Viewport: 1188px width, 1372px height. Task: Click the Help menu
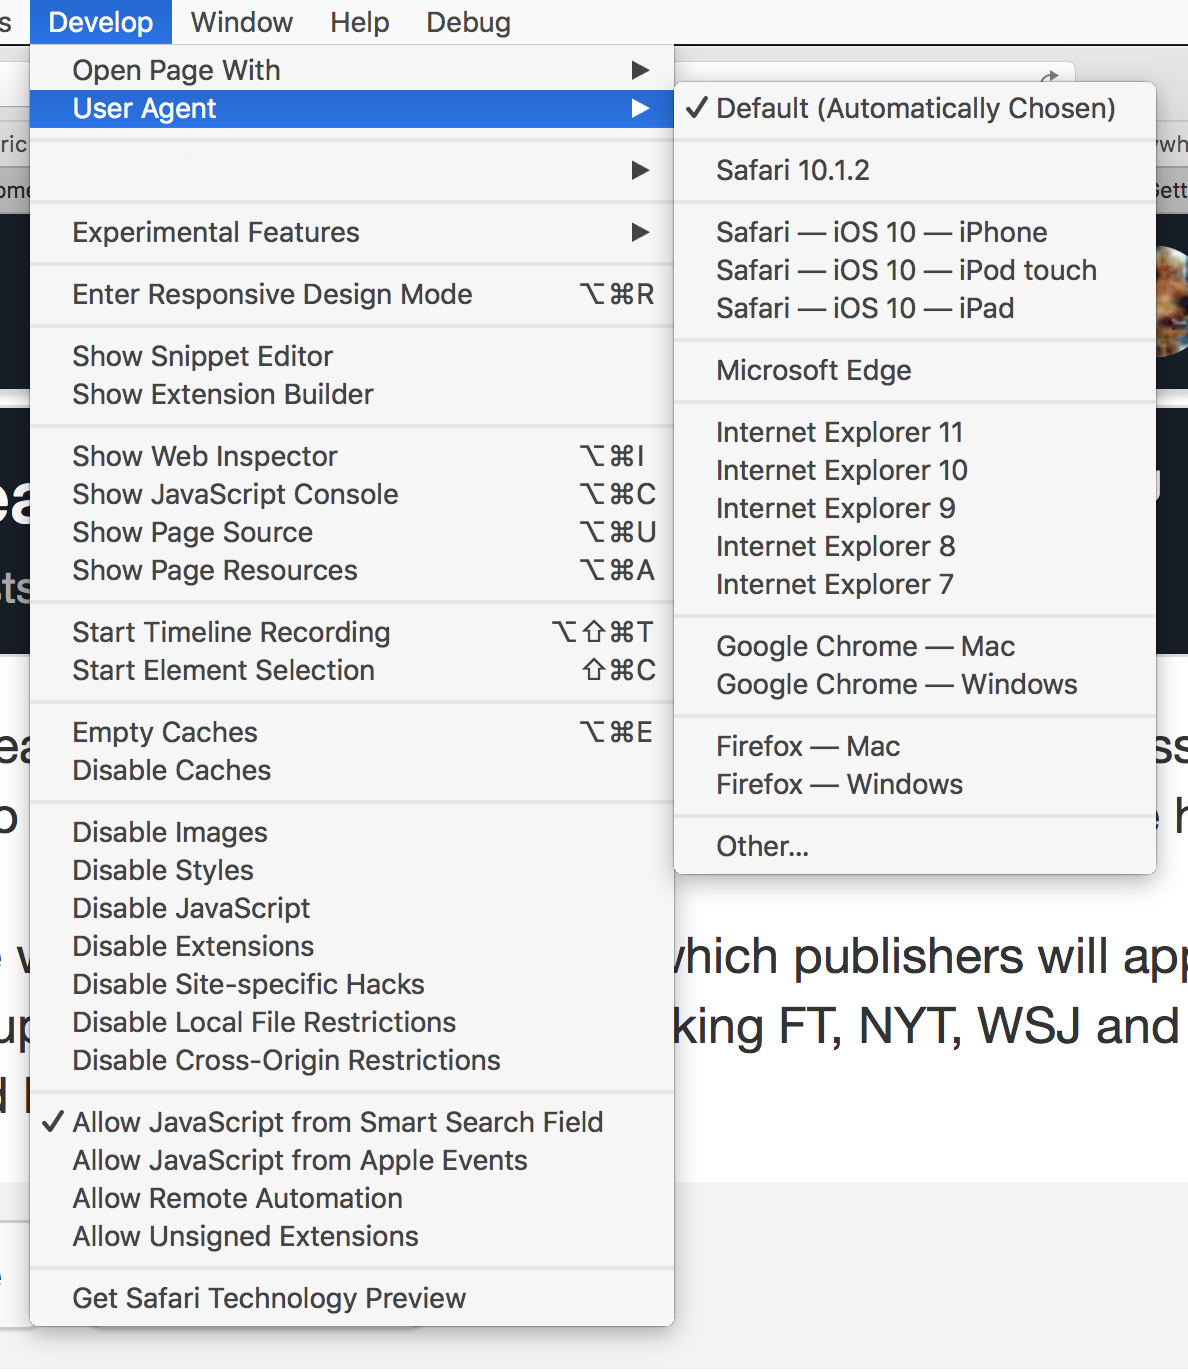click(359, 22)
